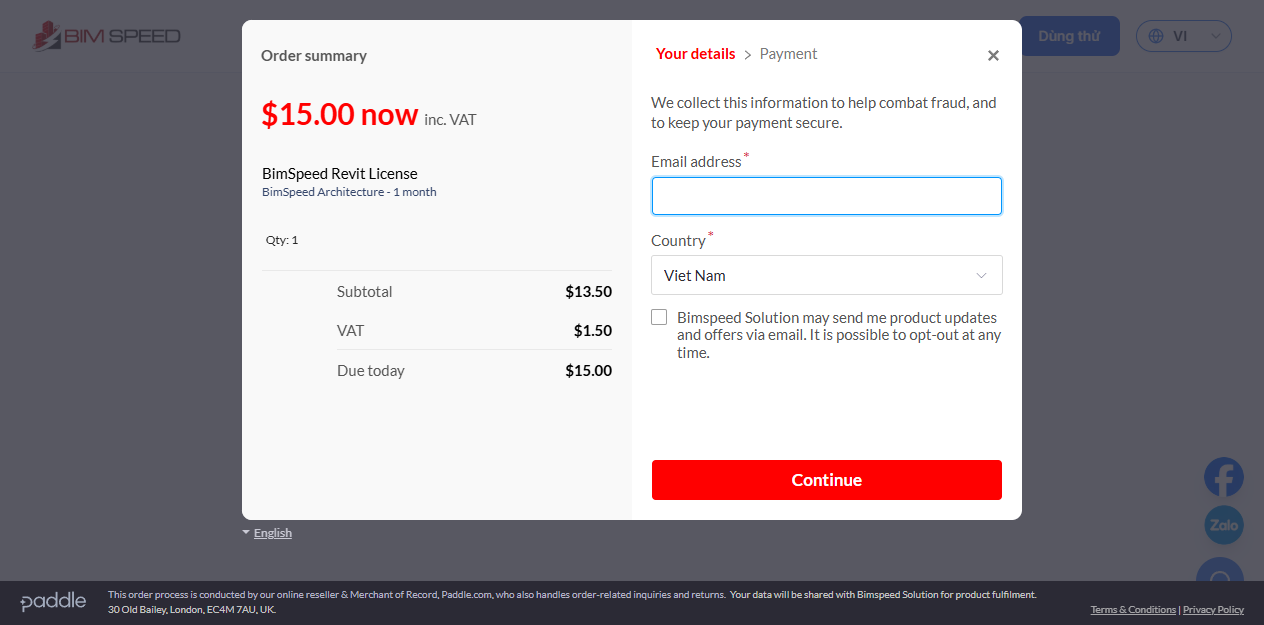Click the Qty: 1 text
Screen dimensions: 1264x625
click(x=282, y=240)
